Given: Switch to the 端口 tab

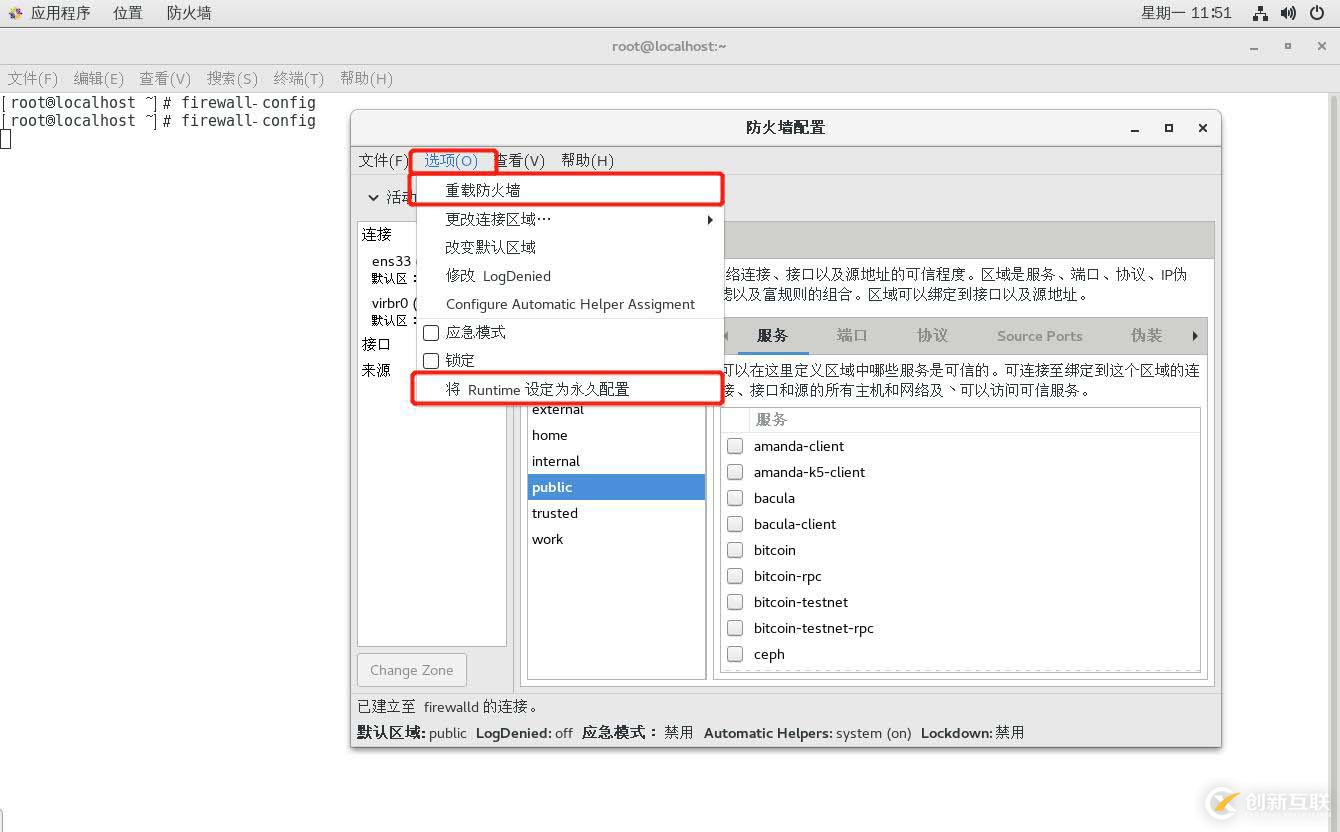Looking at the screenshot, I should (852, 336).
